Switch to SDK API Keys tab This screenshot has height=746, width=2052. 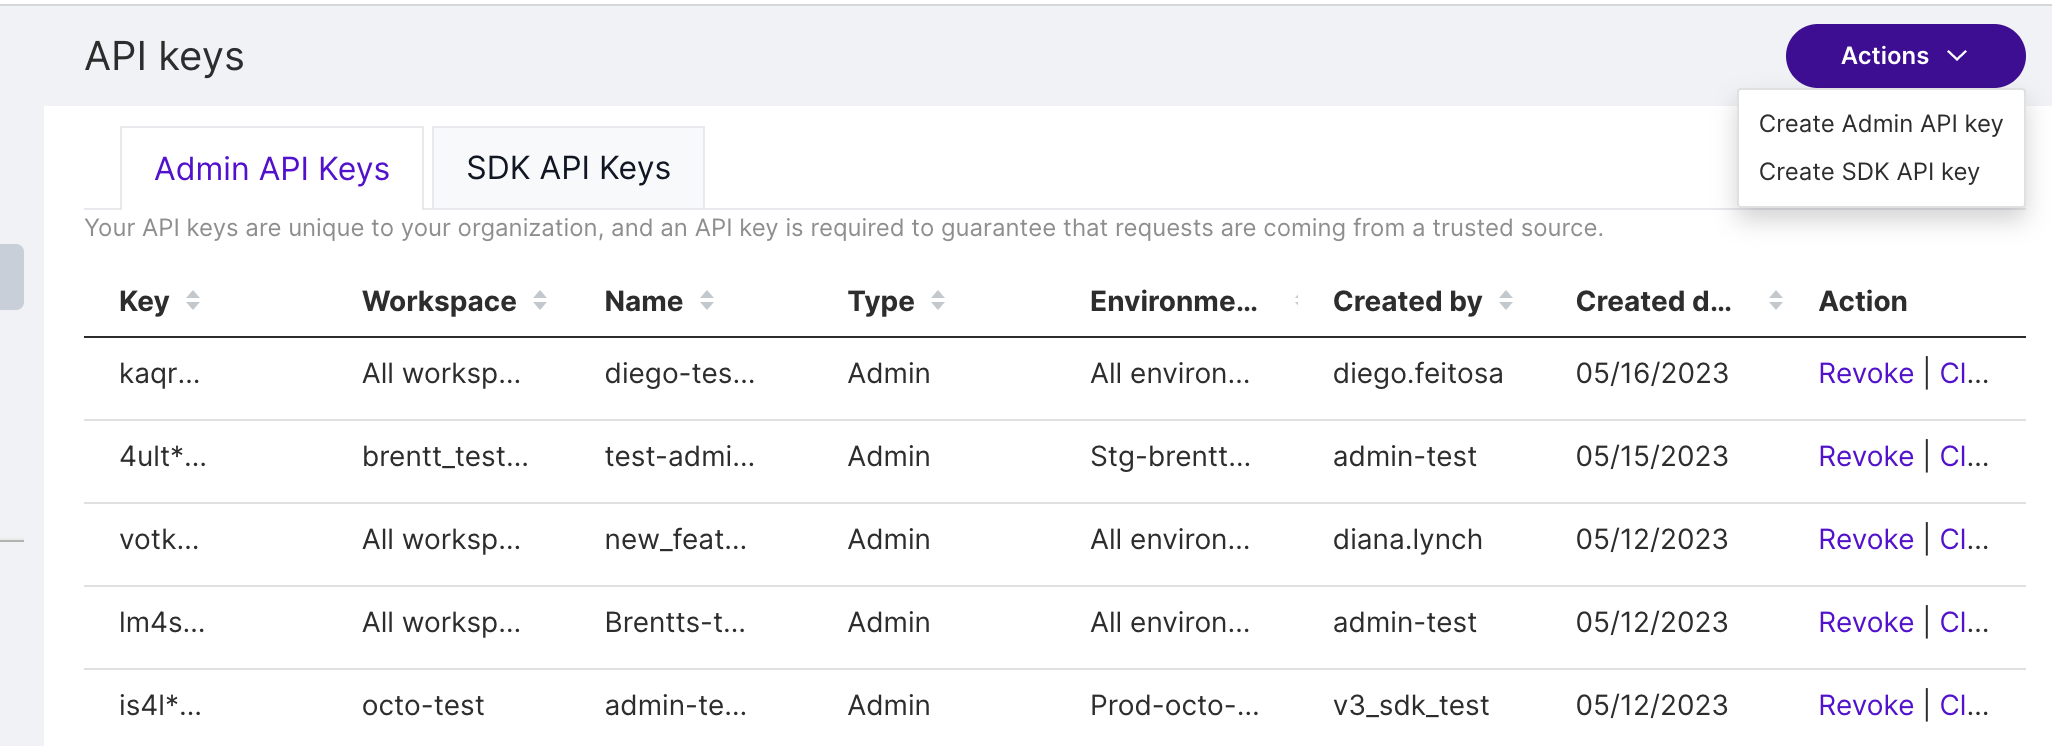click(x=568, y=168)
